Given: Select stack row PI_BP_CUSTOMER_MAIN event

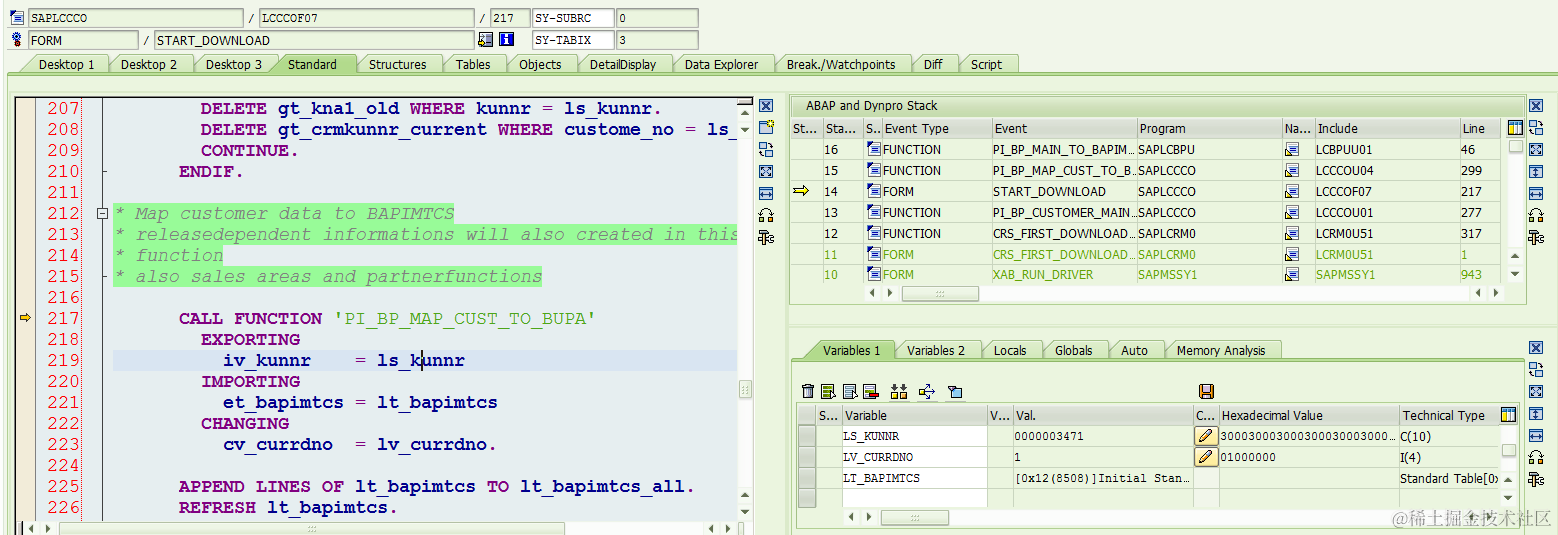Looking at the screenshot, I should tap(1063, 212).
